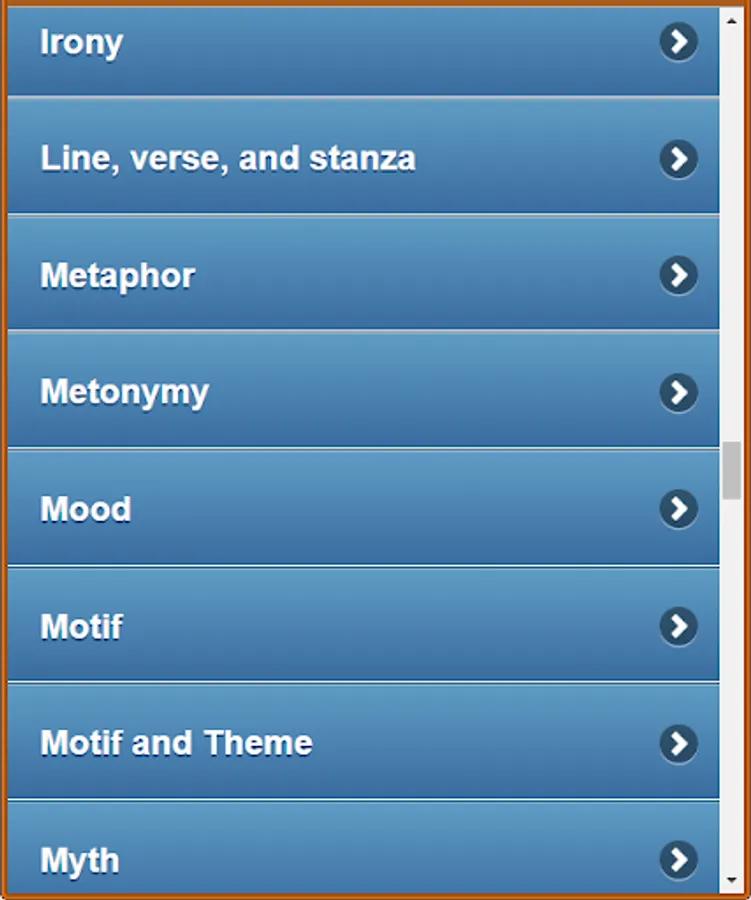Screen dimensions: 751x900
Task: Open the Line, verse, and stanza entry
Action: pos(363,156)
